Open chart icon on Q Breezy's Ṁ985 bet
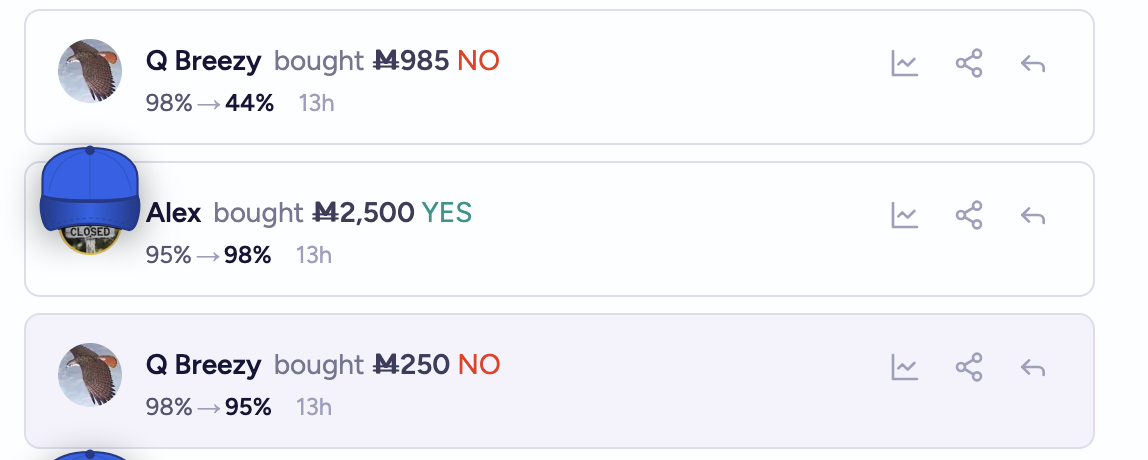Image resolution: width=1148 pixels, height=460 pixels. (x=904, y=65)
